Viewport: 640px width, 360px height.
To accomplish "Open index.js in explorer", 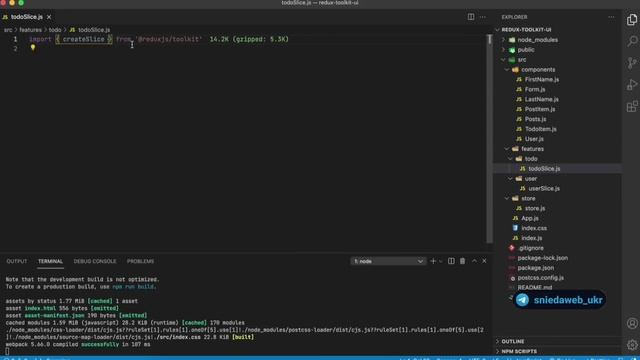I will [x=558, y=238].
